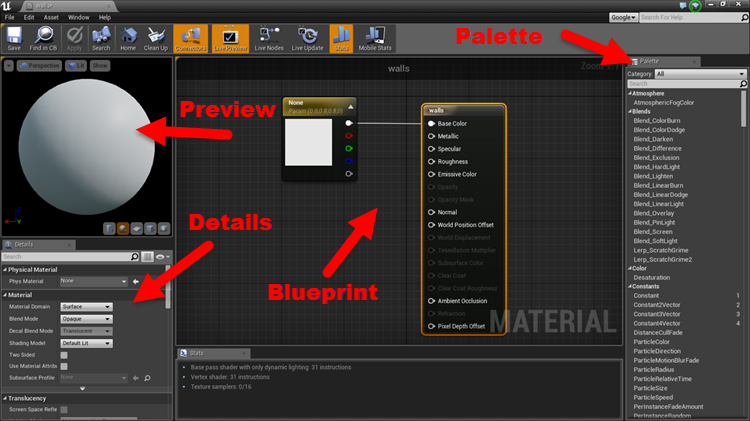750x421 pixels.
Task: Run the Clean Up tool
Action: click(155, 38)
